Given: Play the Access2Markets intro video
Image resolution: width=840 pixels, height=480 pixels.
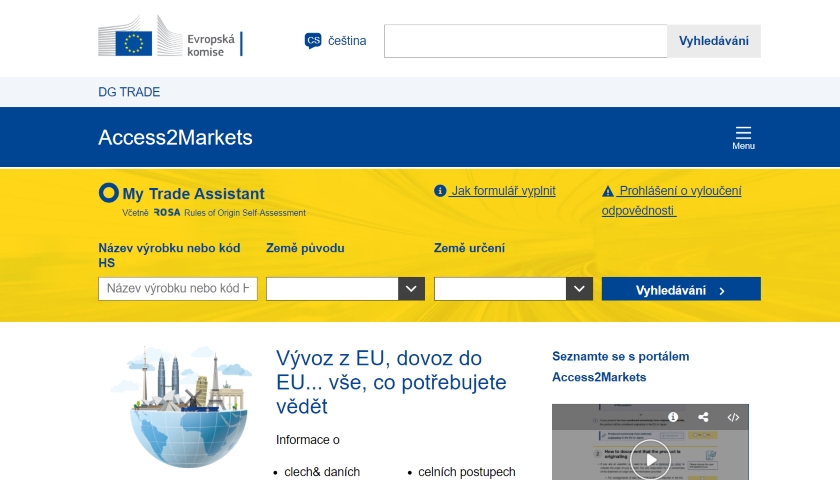Looking at the screenshot, I should (x=650, y=459).
